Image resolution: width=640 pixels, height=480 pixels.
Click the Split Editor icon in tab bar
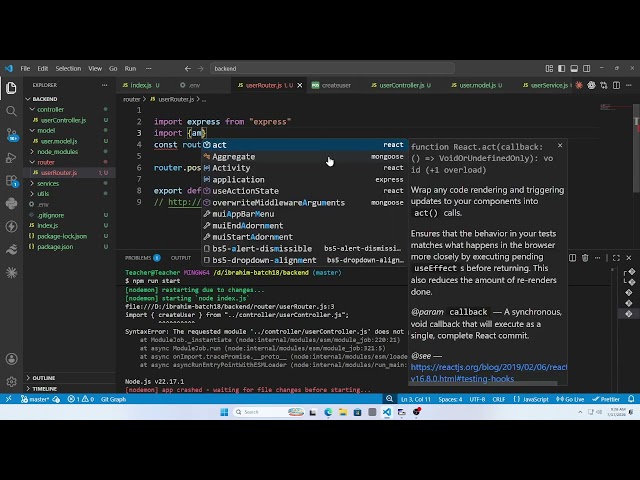(x=616, y=85)
